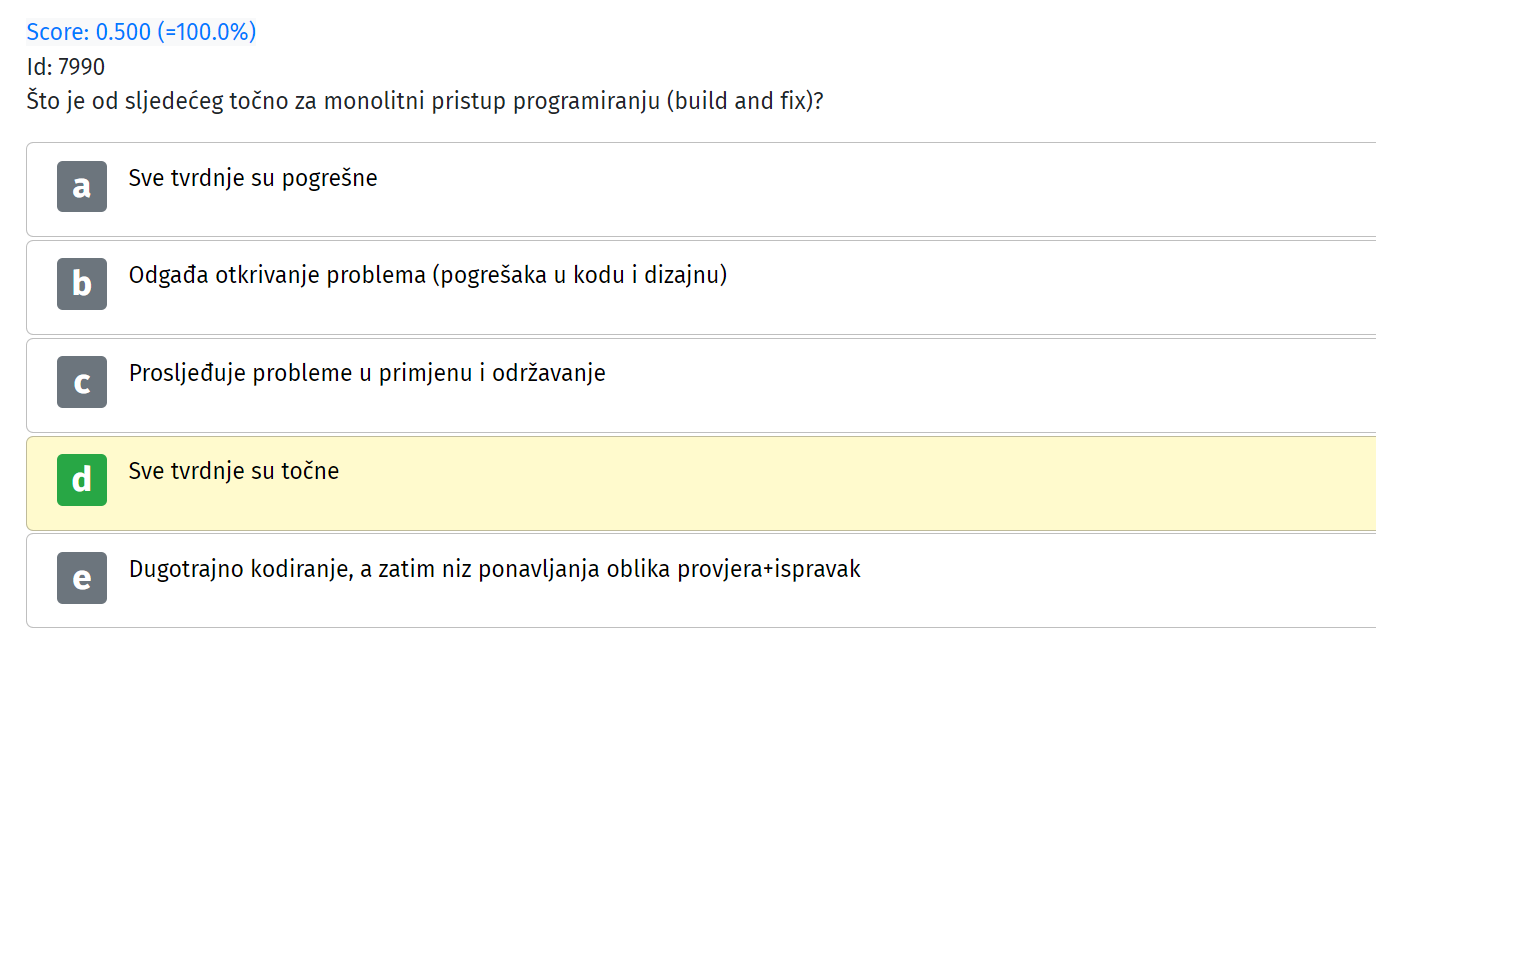Choose answer 'Prosljeđuje probleme u primjenu i održavanje'
Image resolution: width=1536 pixels, height=960 pixels.
367,373
